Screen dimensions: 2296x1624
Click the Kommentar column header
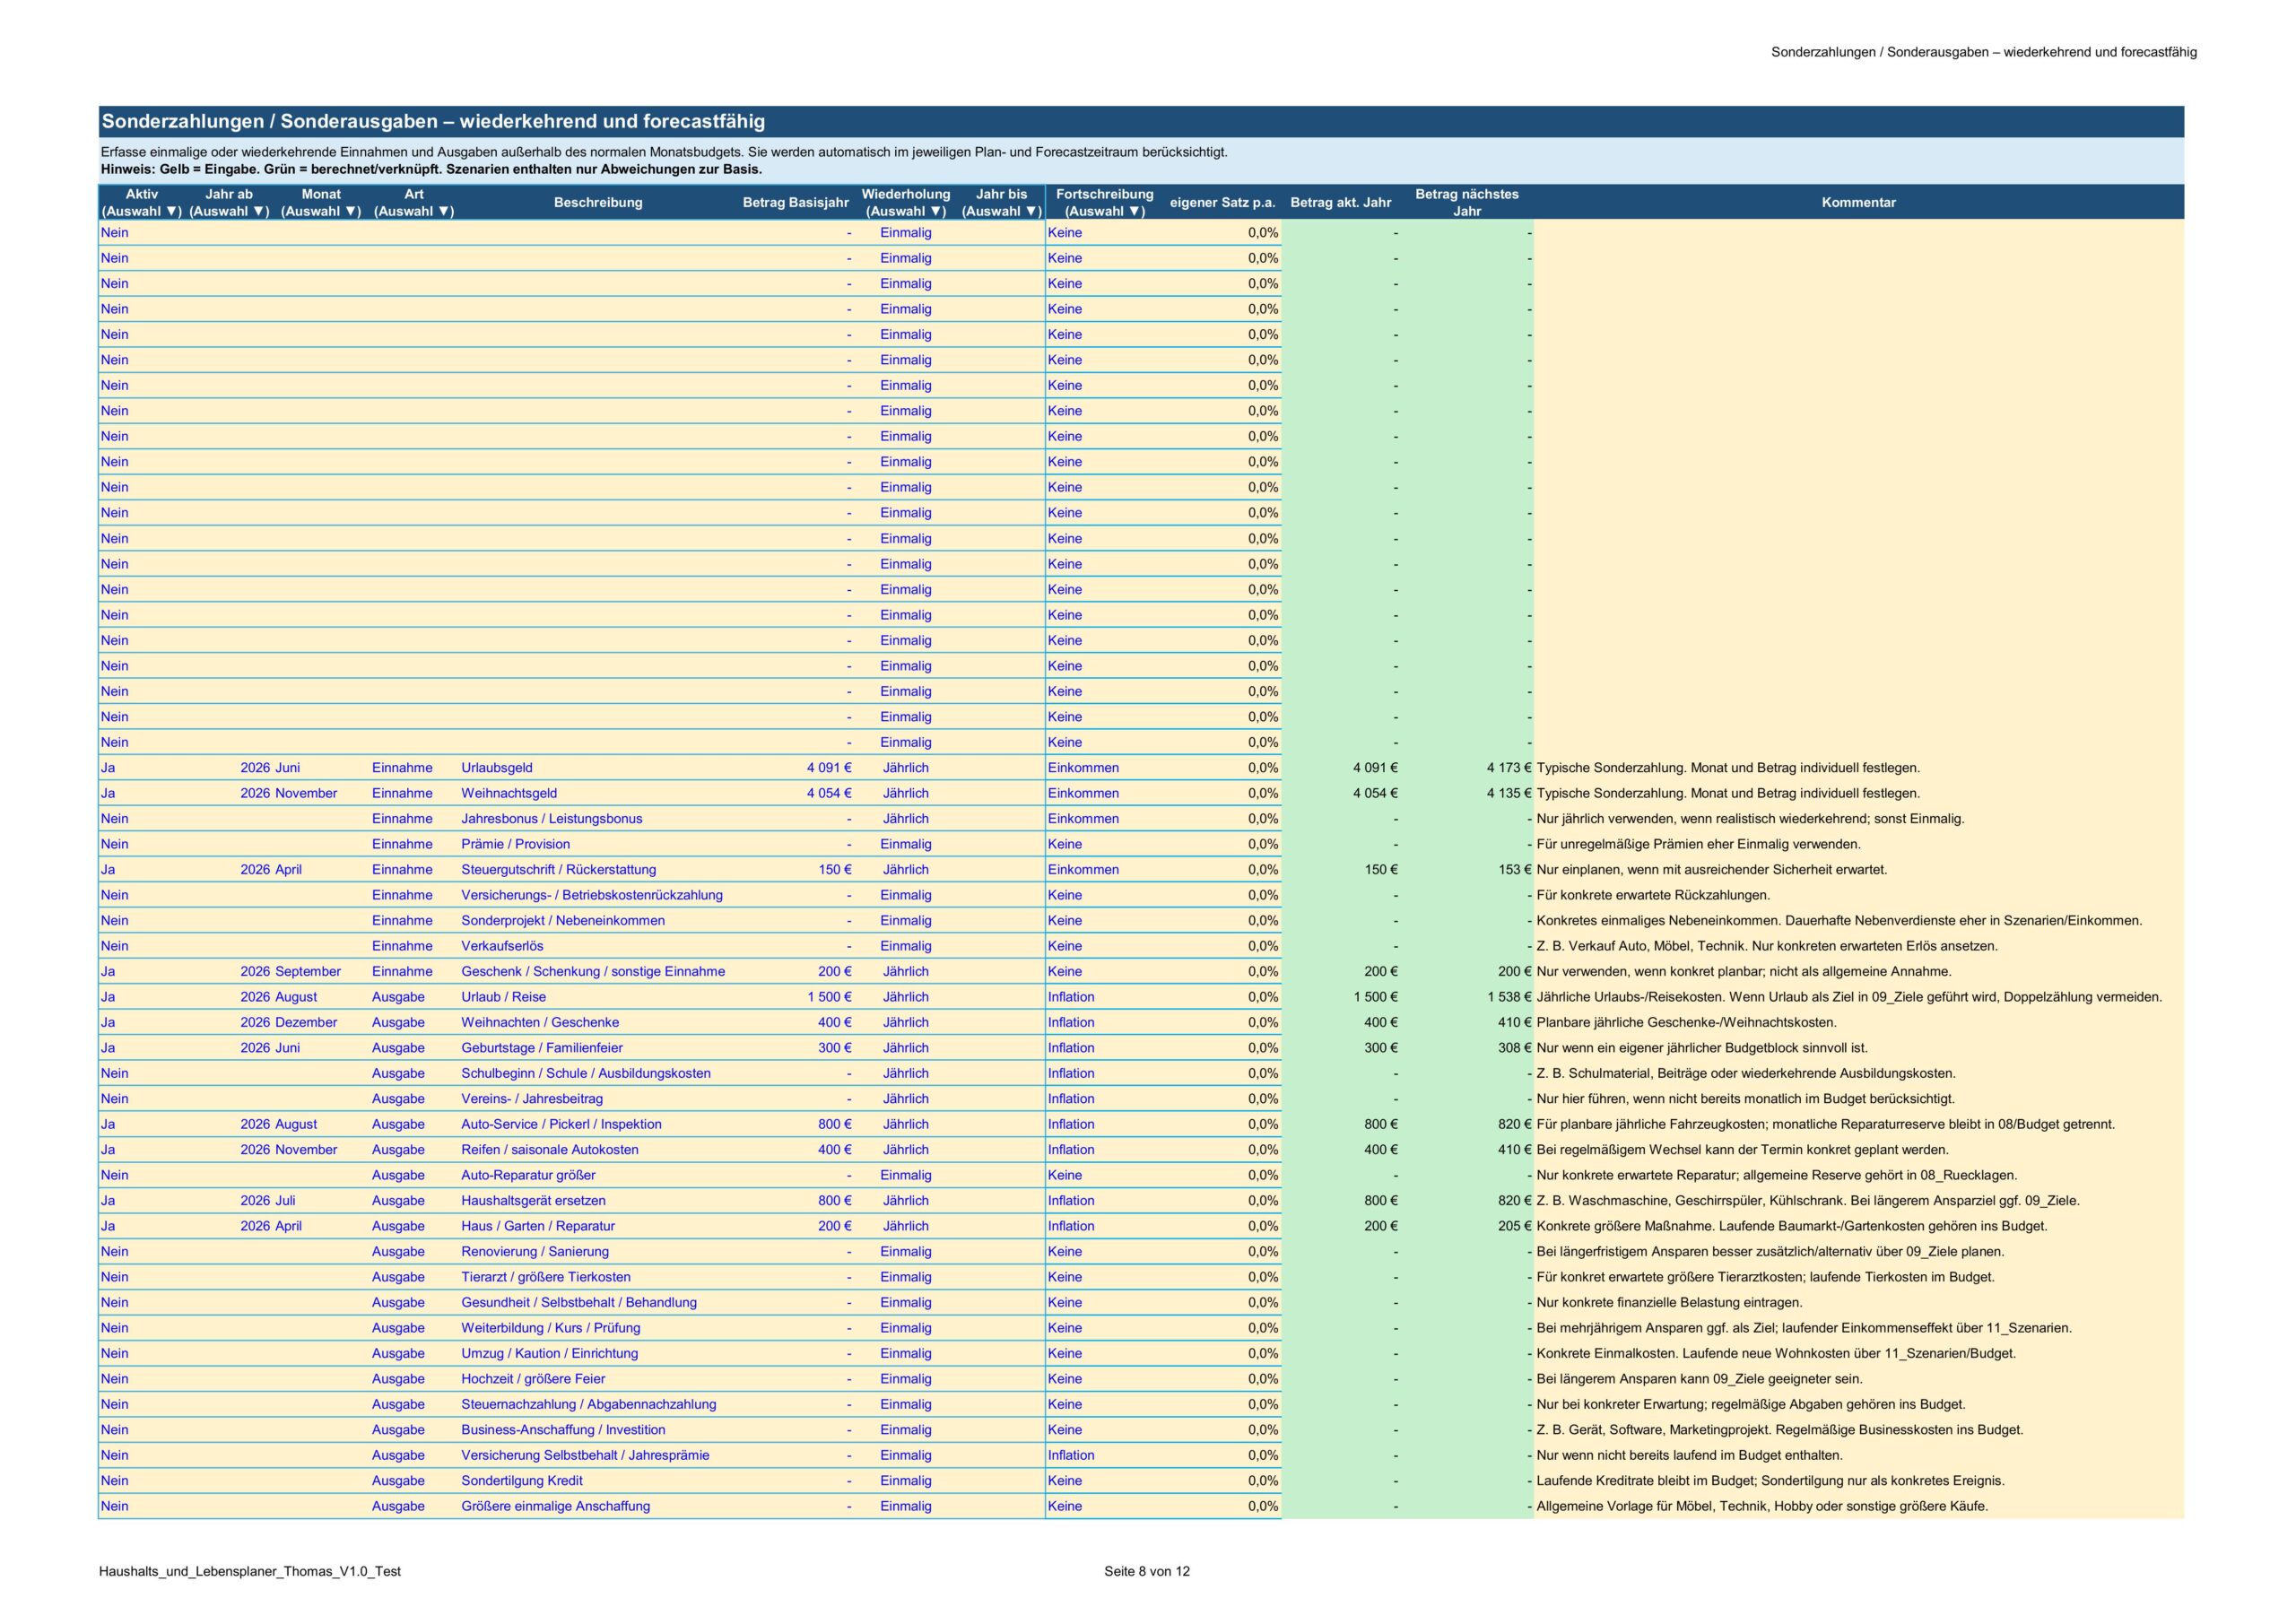point(1858,203)
